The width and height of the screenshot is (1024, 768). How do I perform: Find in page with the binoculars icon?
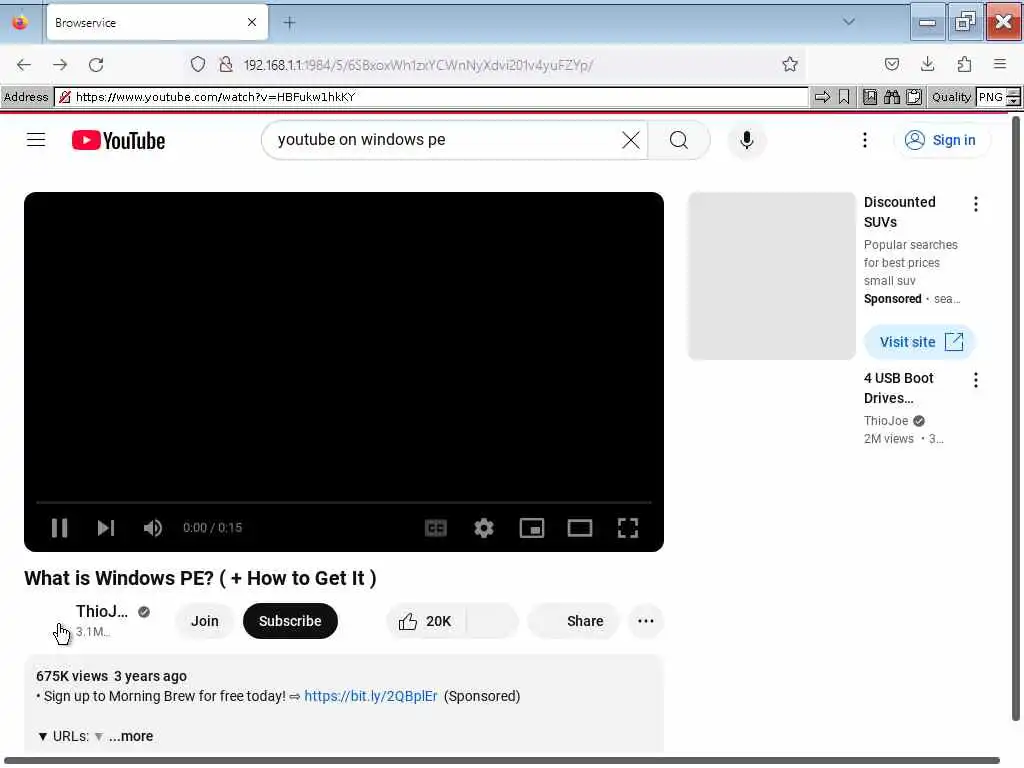pos(891,97)
